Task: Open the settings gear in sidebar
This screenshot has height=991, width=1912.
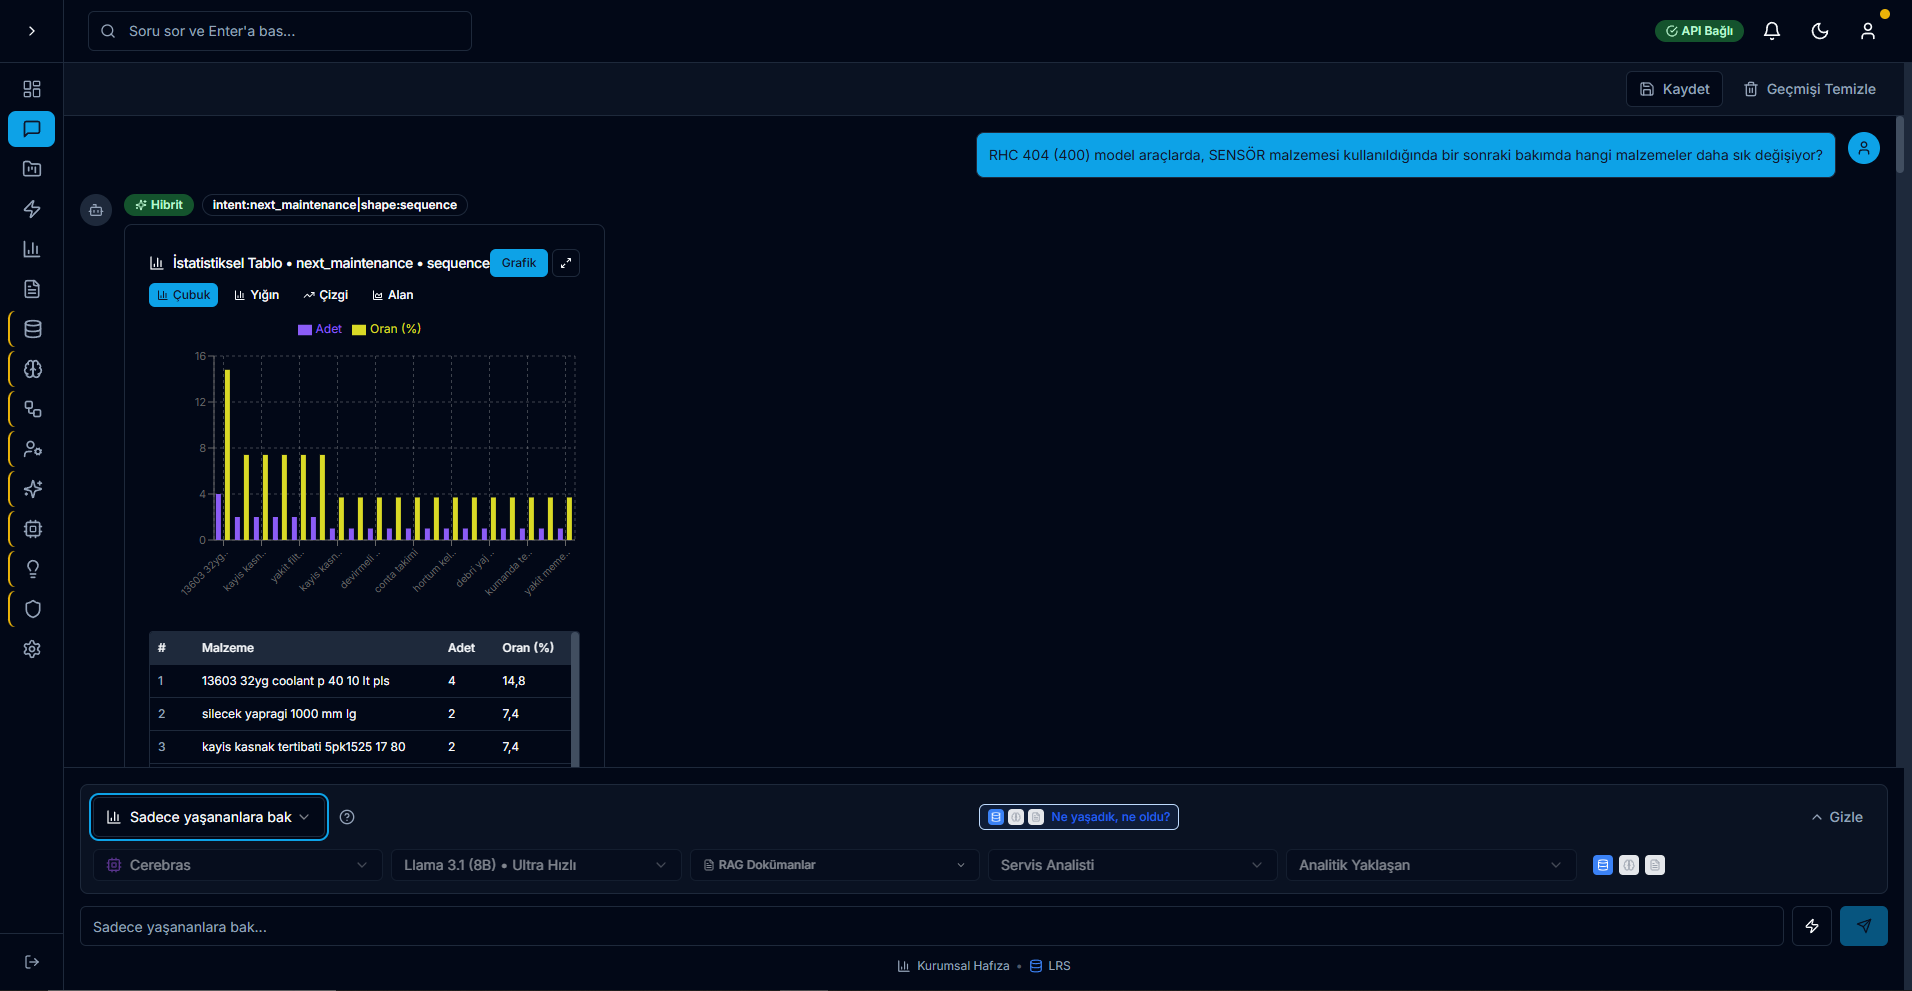Action: [x=32, y=649]
